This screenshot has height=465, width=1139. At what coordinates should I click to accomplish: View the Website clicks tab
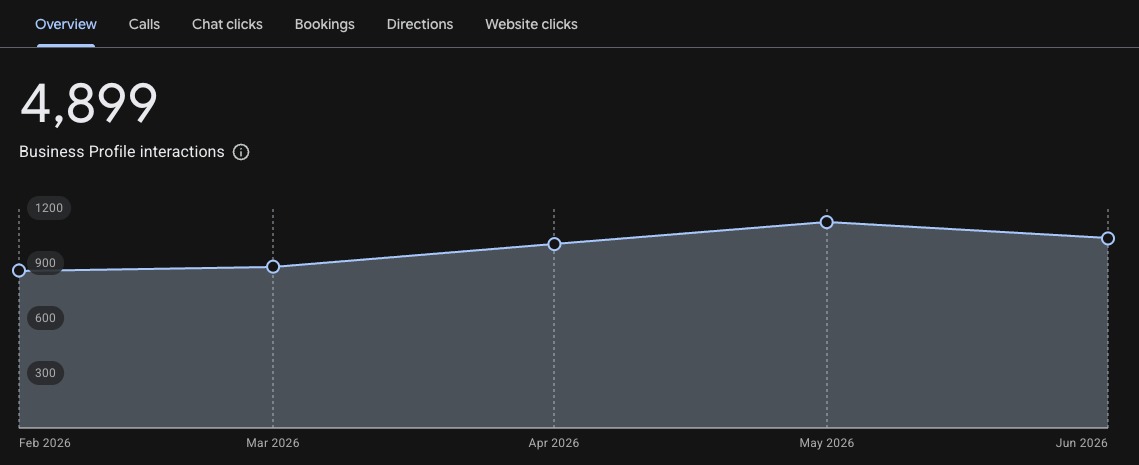click(x=531, y=24)
